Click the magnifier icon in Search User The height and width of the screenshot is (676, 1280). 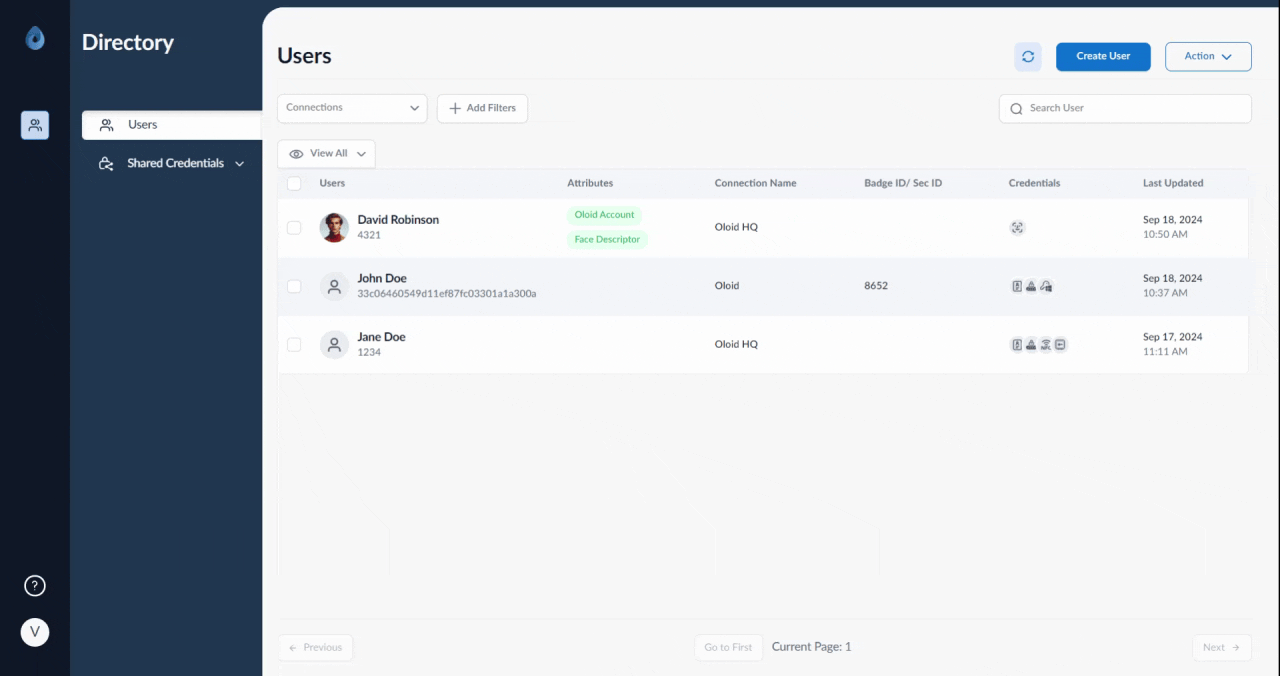[1017, 108]
